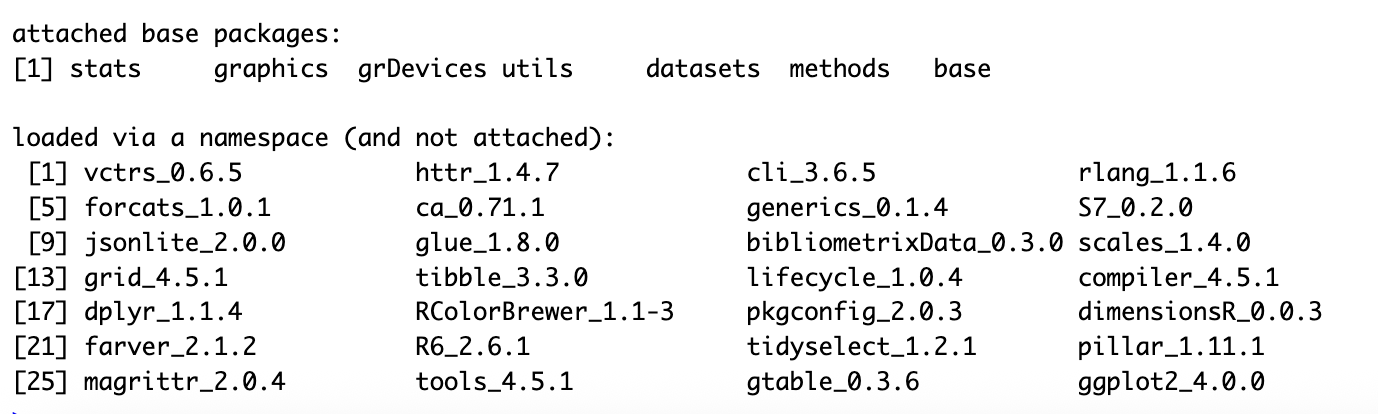This screenshot has width=1378, height=414.
Task: Click the dplyr_1.1.4 entry
Action: 163,312
